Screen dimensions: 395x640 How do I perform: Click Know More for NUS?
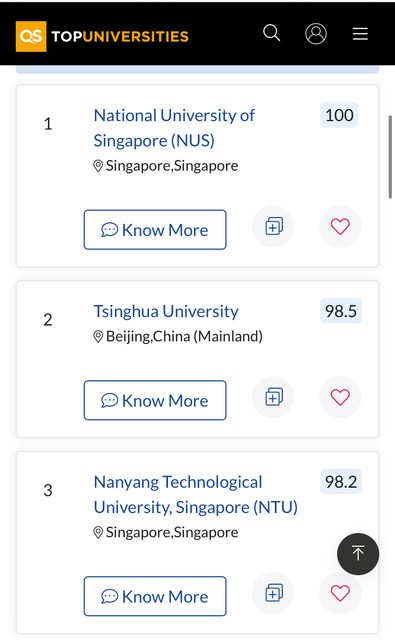coord(155,230)
